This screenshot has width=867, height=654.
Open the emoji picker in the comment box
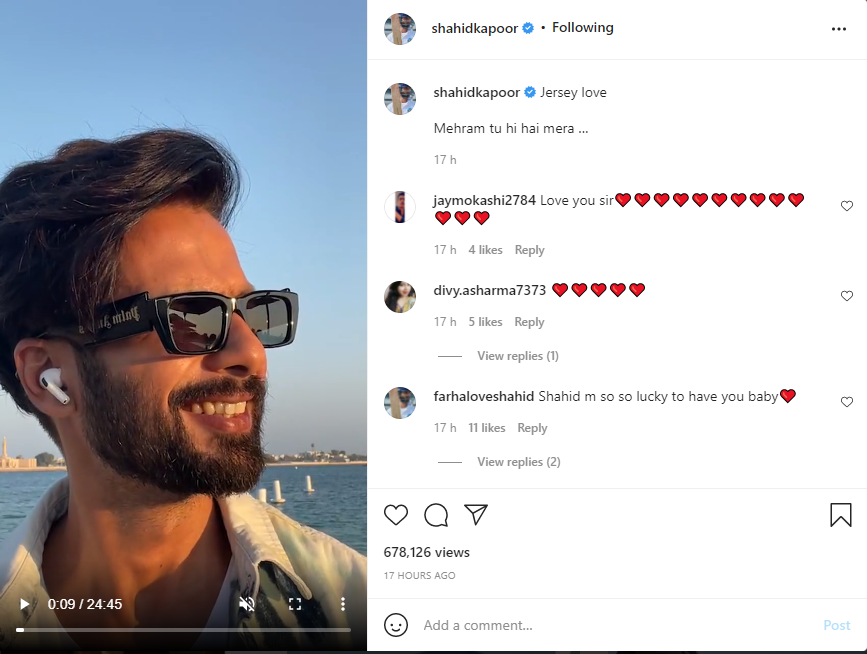point(396,625)
